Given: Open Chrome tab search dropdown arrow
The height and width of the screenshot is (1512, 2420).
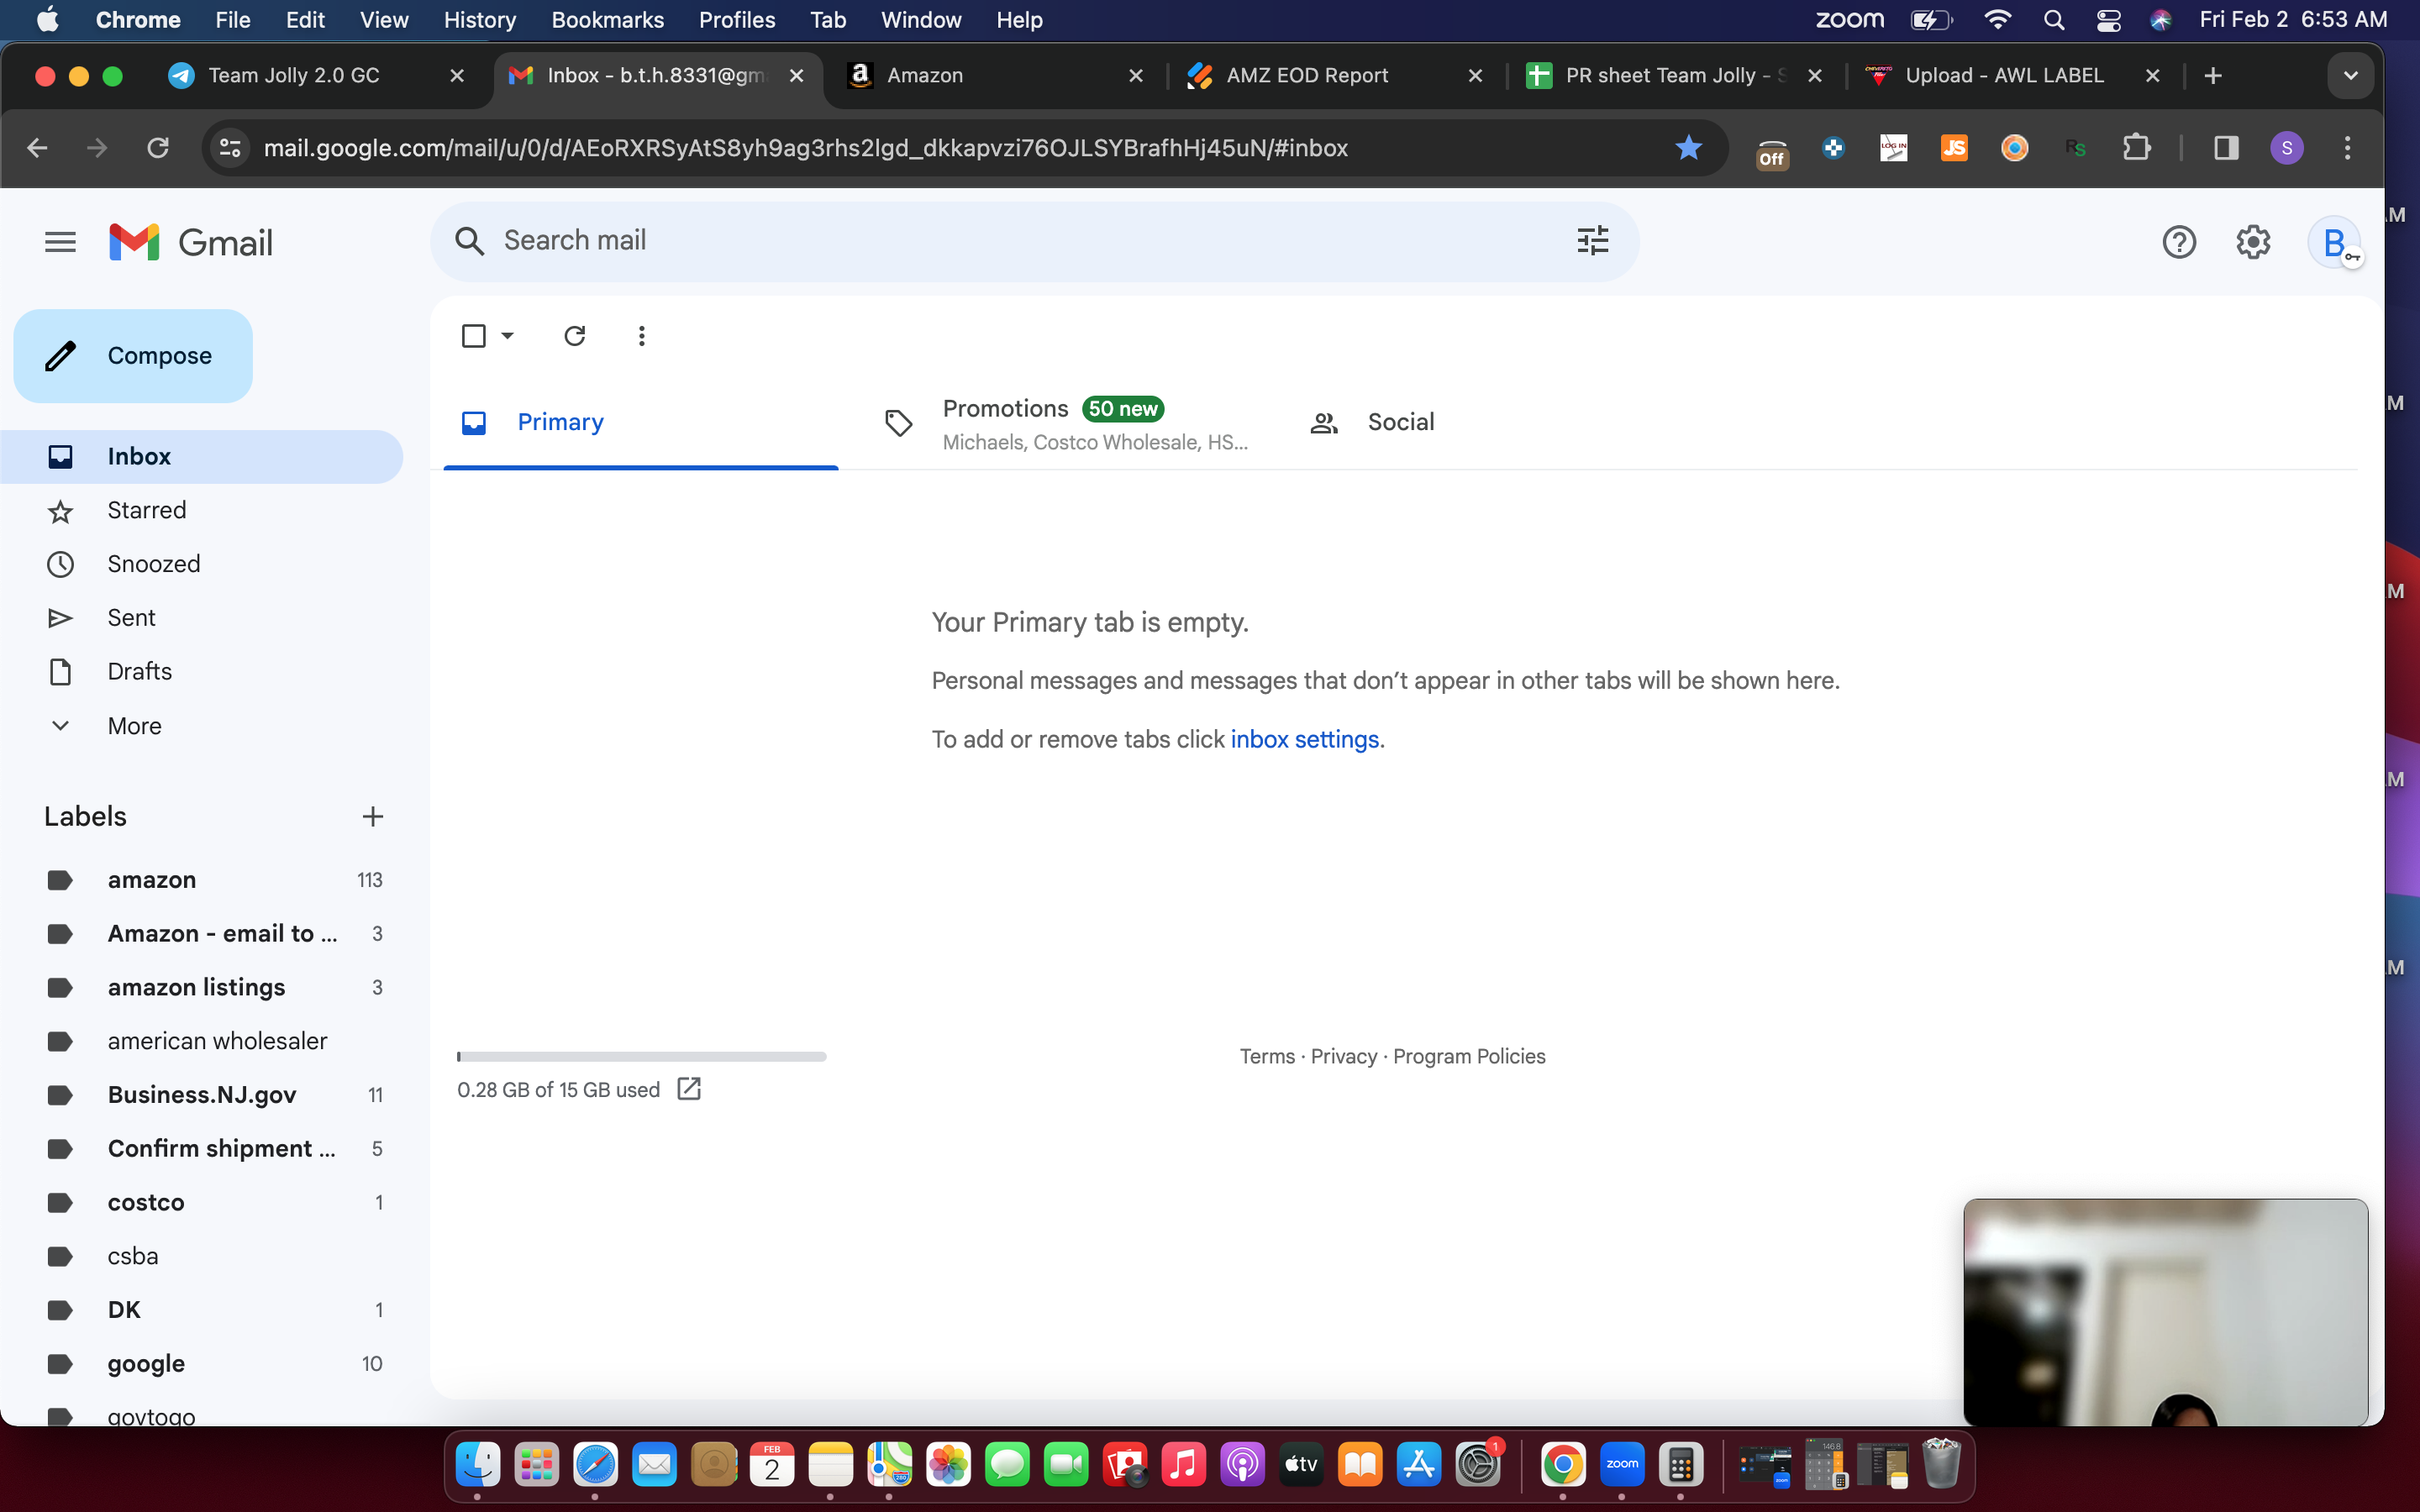Looking at the screenshot, I should pyautogui.click(x=2350, y=76).
